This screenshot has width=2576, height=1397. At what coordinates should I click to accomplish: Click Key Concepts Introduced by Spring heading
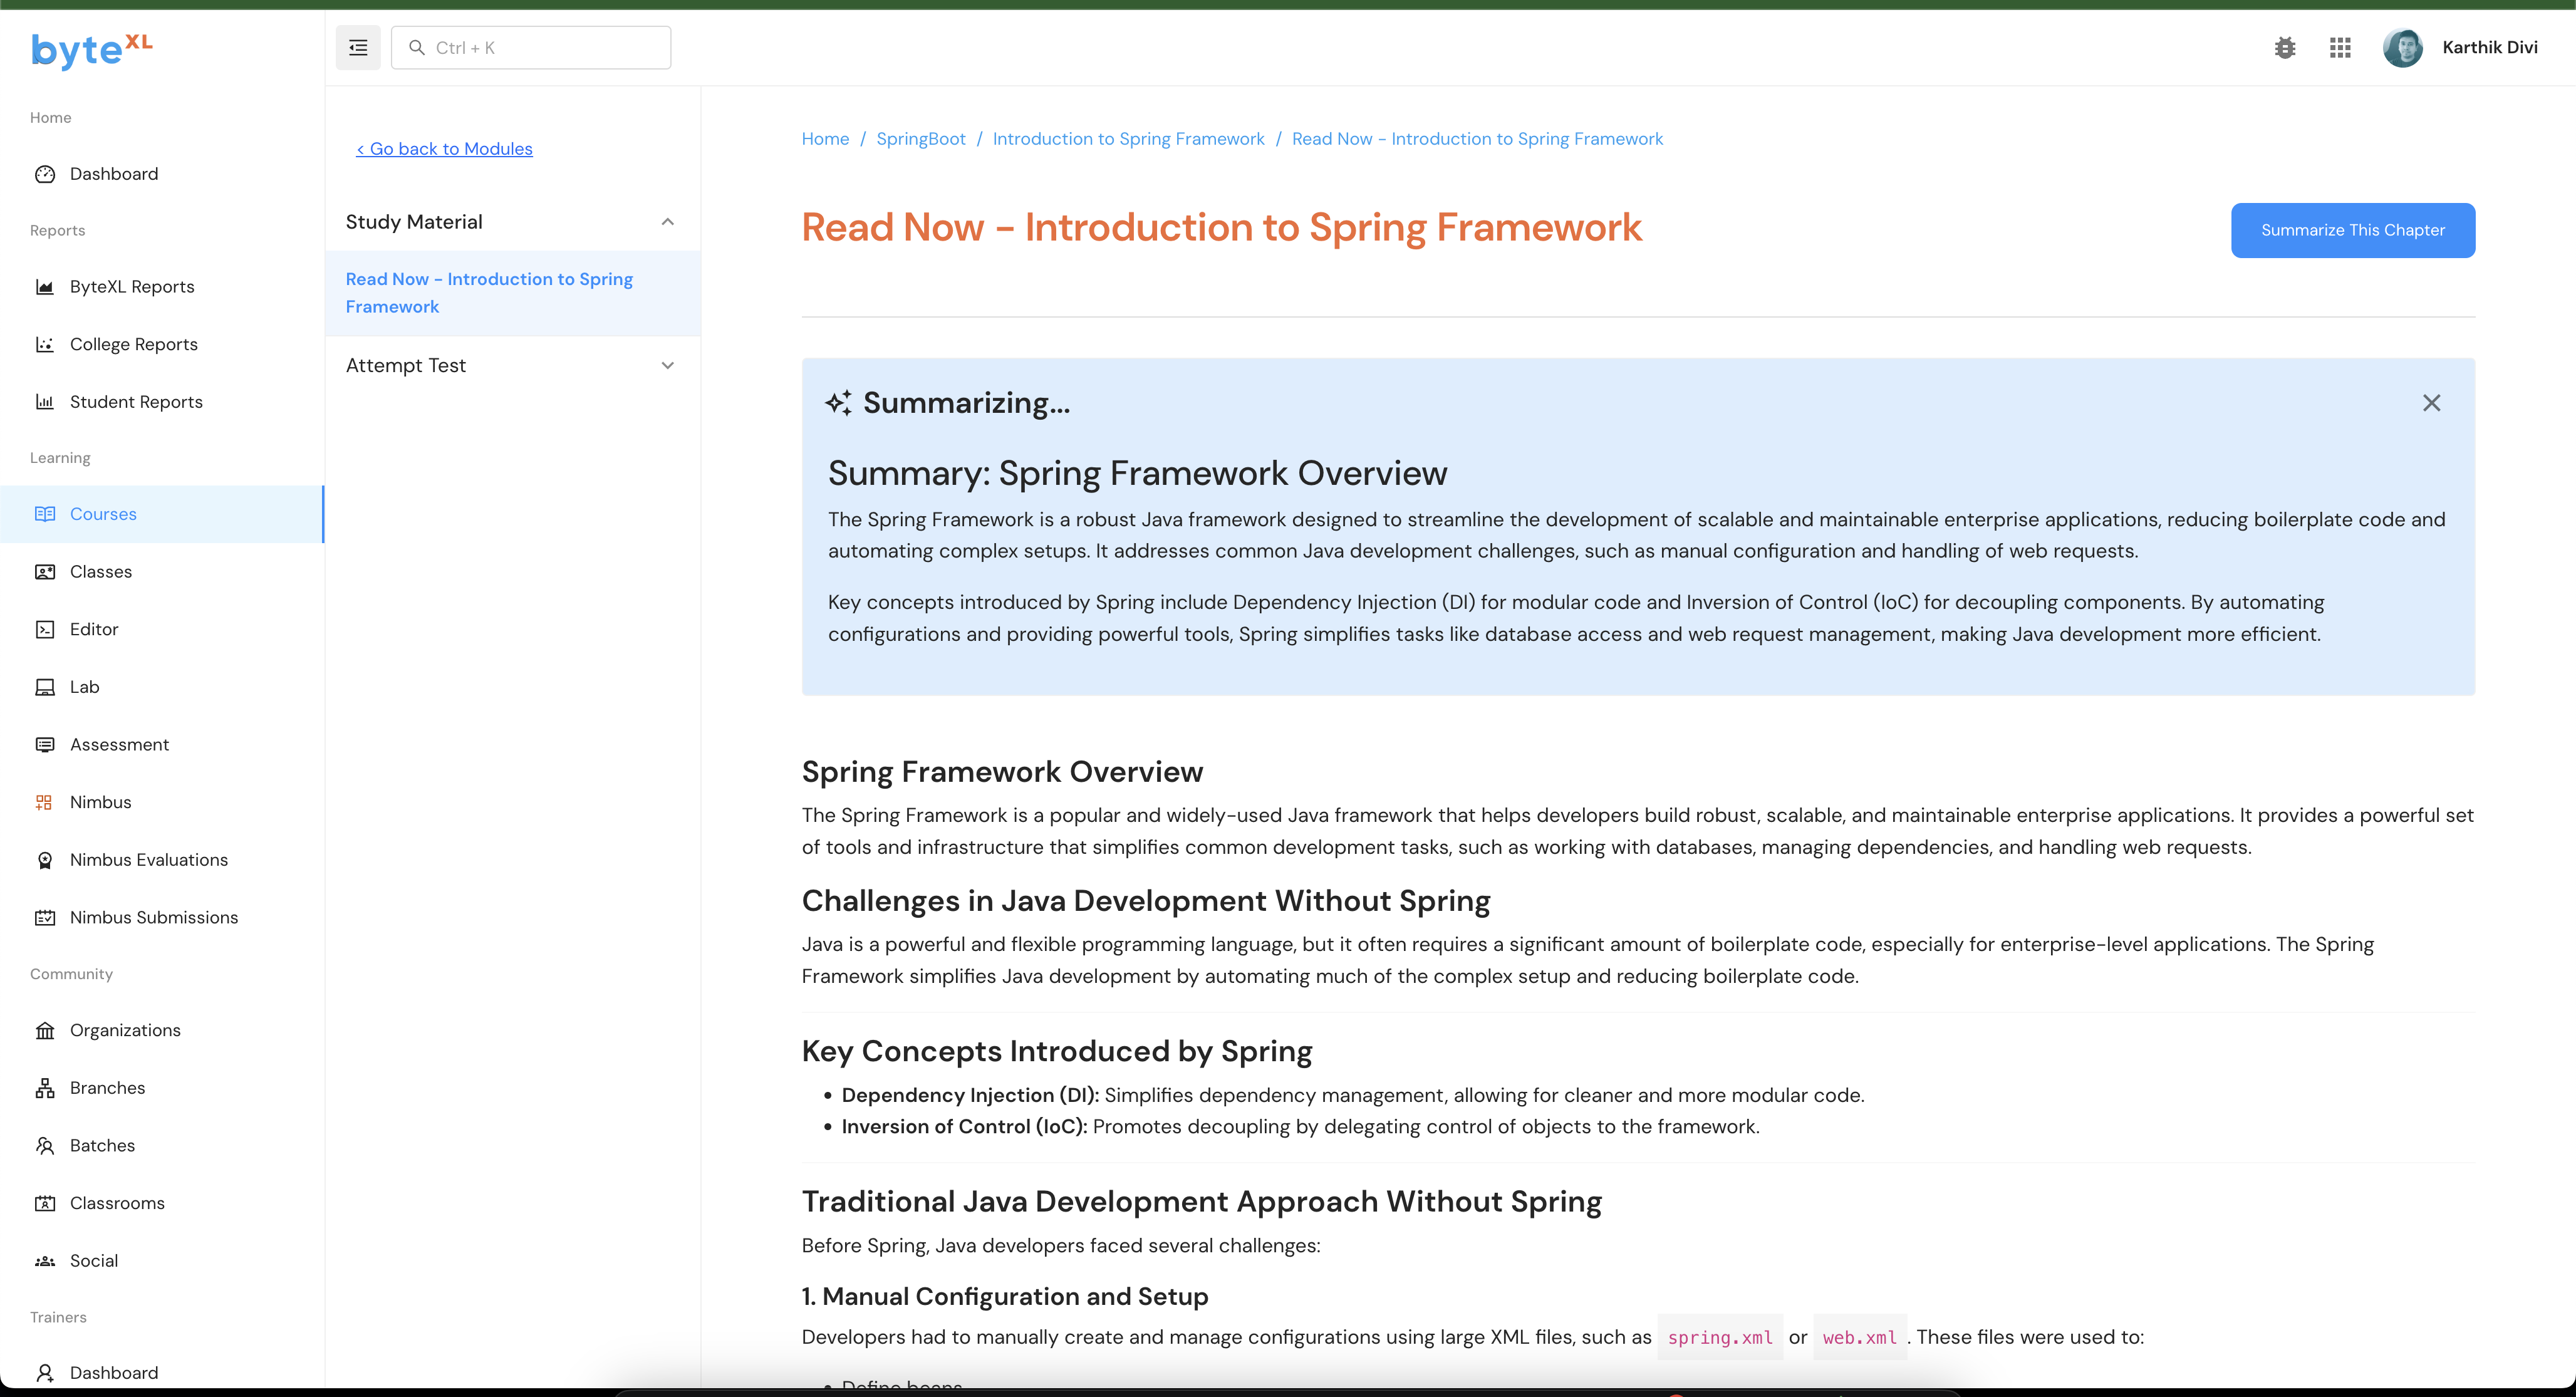[1057, 1052]
